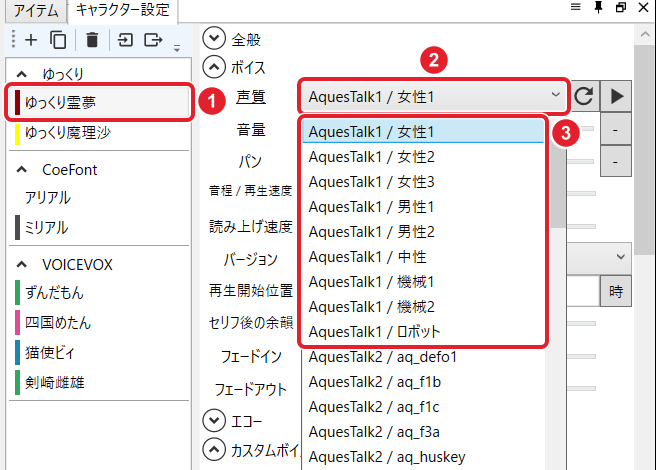Collapse the VOICEVOX group
This screenshot has width=656, height=470.
tap(22, 265)
